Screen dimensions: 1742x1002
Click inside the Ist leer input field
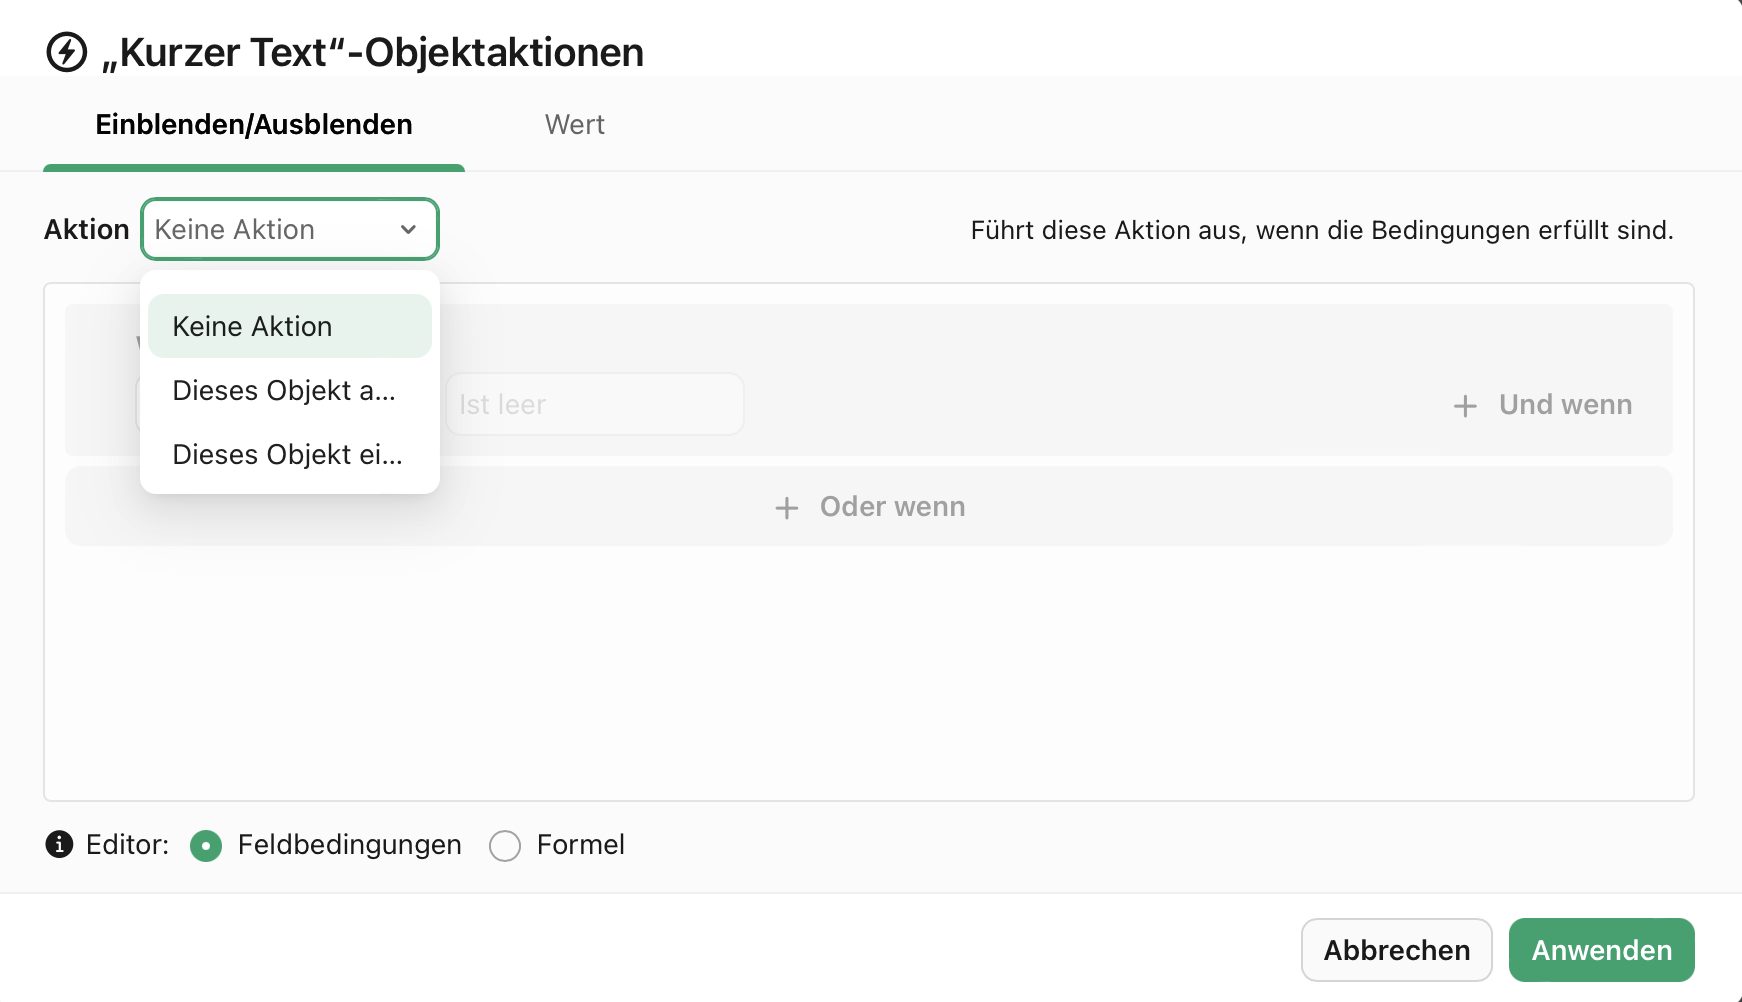click(594, 404)
